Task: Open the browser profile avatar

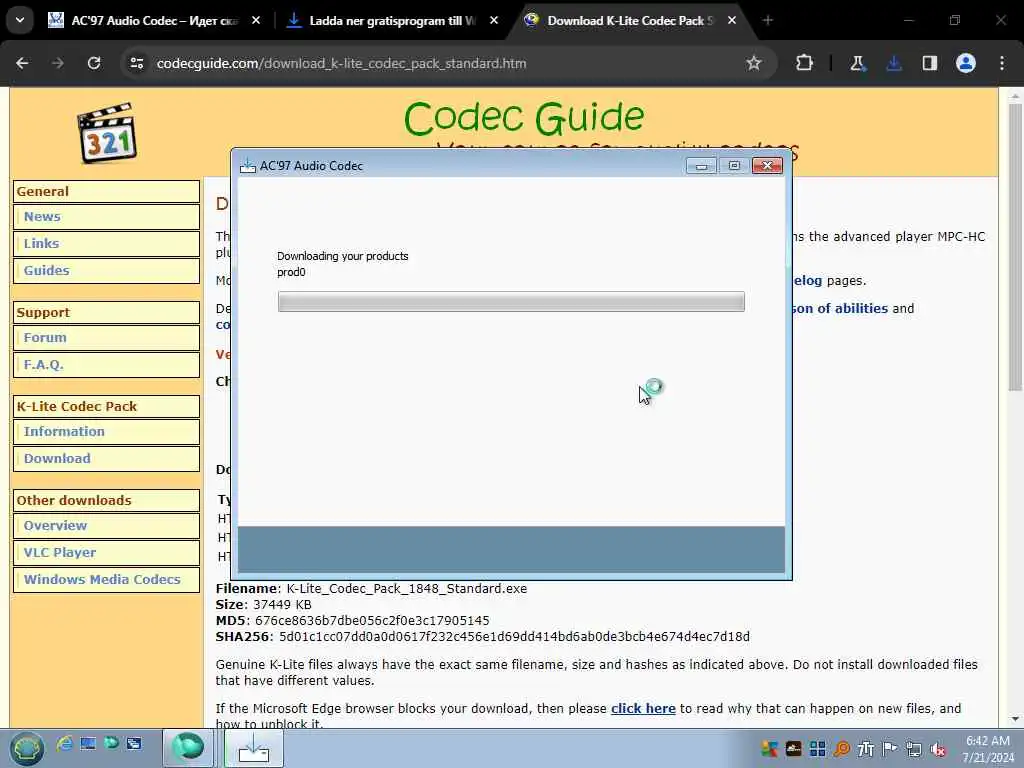Action: pyautogui.click(x=966, y=63)
